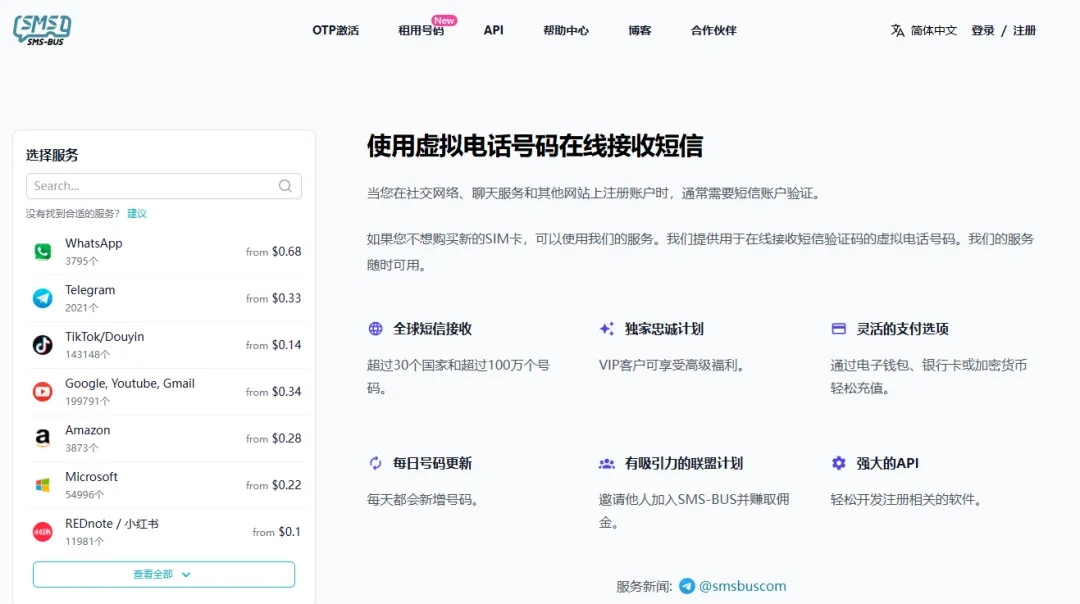The height and width of the screenshot is (604, 1080).
Task: Click the language translate icon
Action: click(897, 31)
